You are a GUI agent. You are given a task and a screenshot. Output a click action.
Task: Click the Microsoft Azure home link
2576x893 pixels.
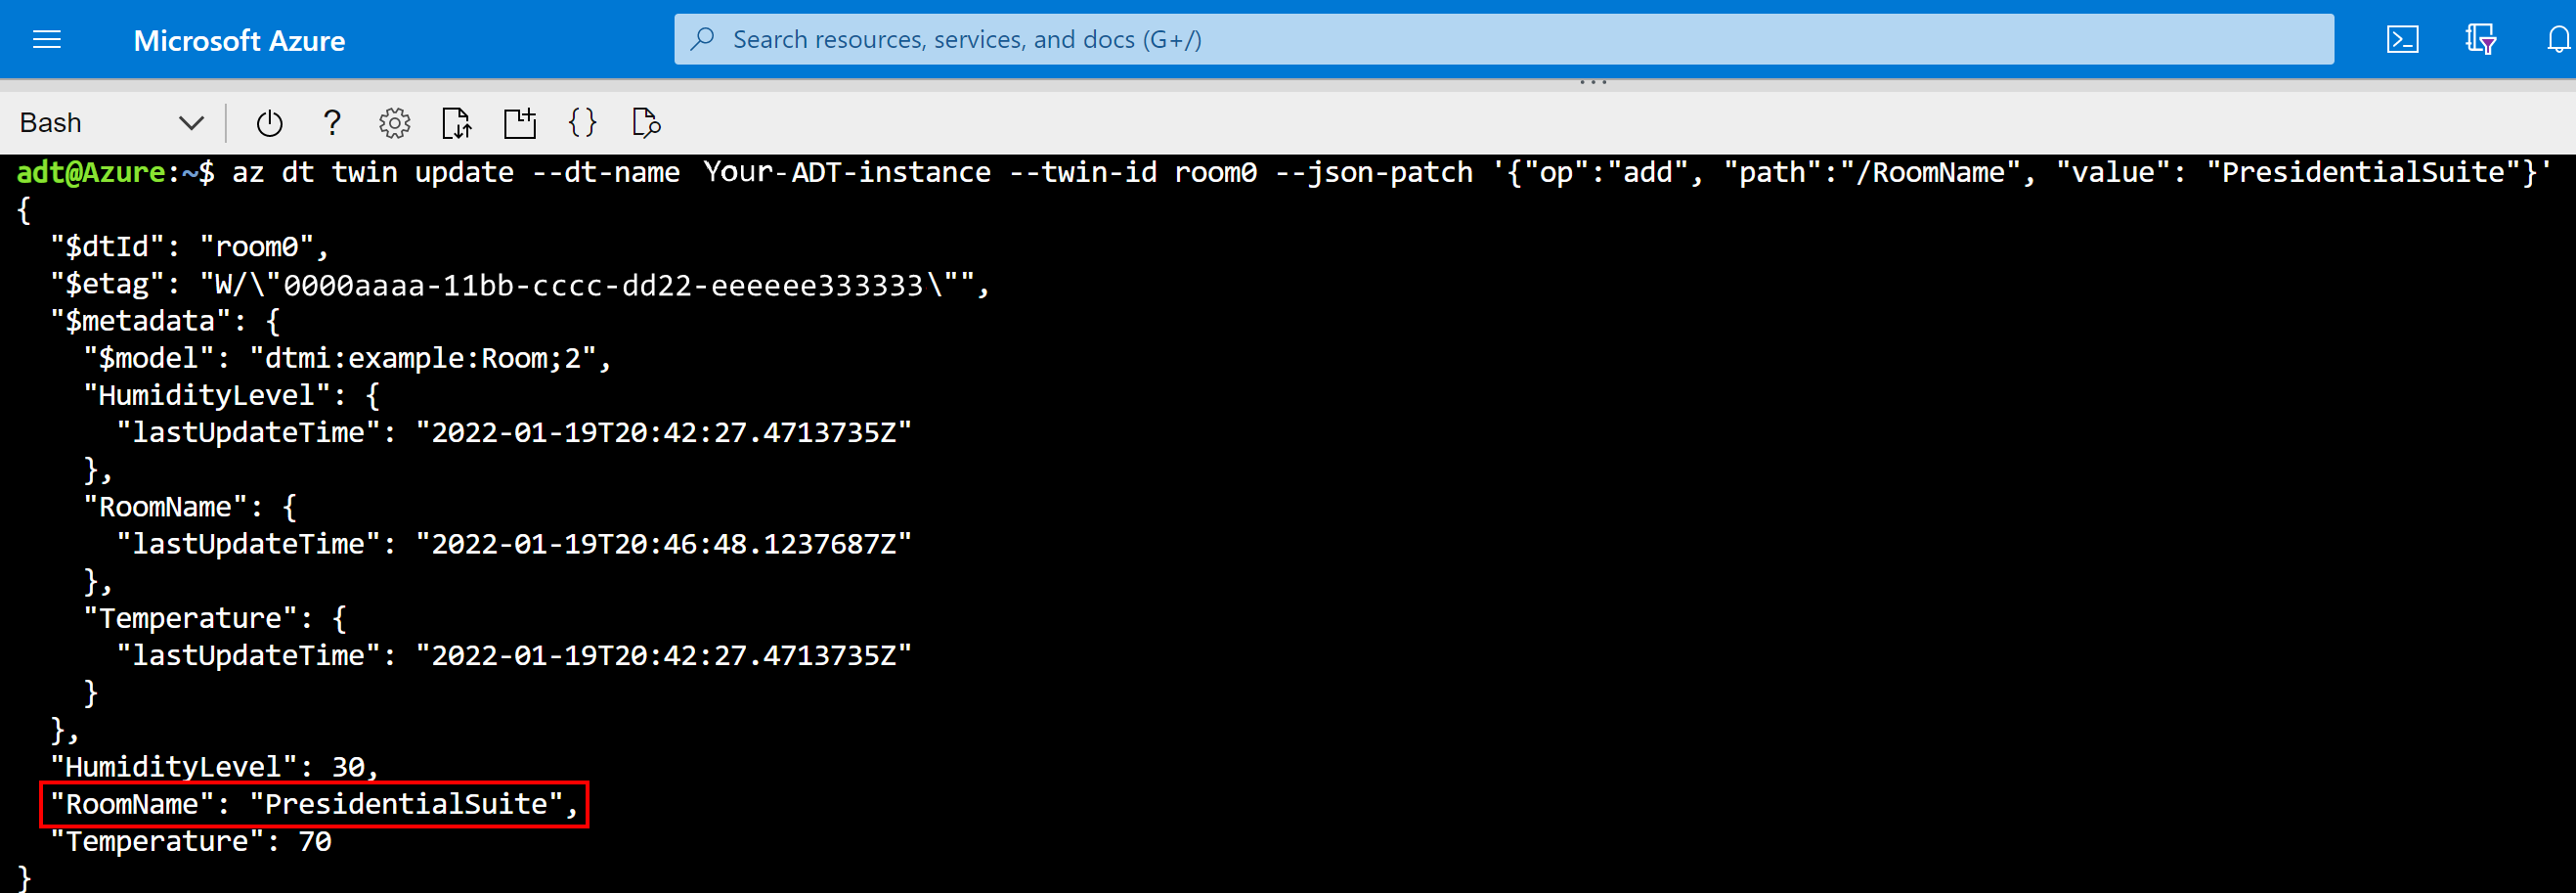[239, 40]
